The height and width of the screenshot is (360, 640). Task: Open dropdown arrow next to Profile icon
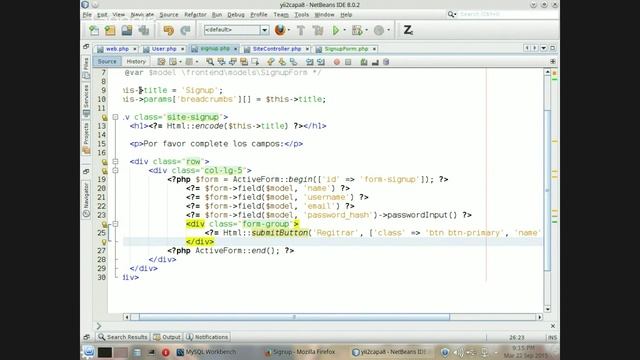[388, 30]
